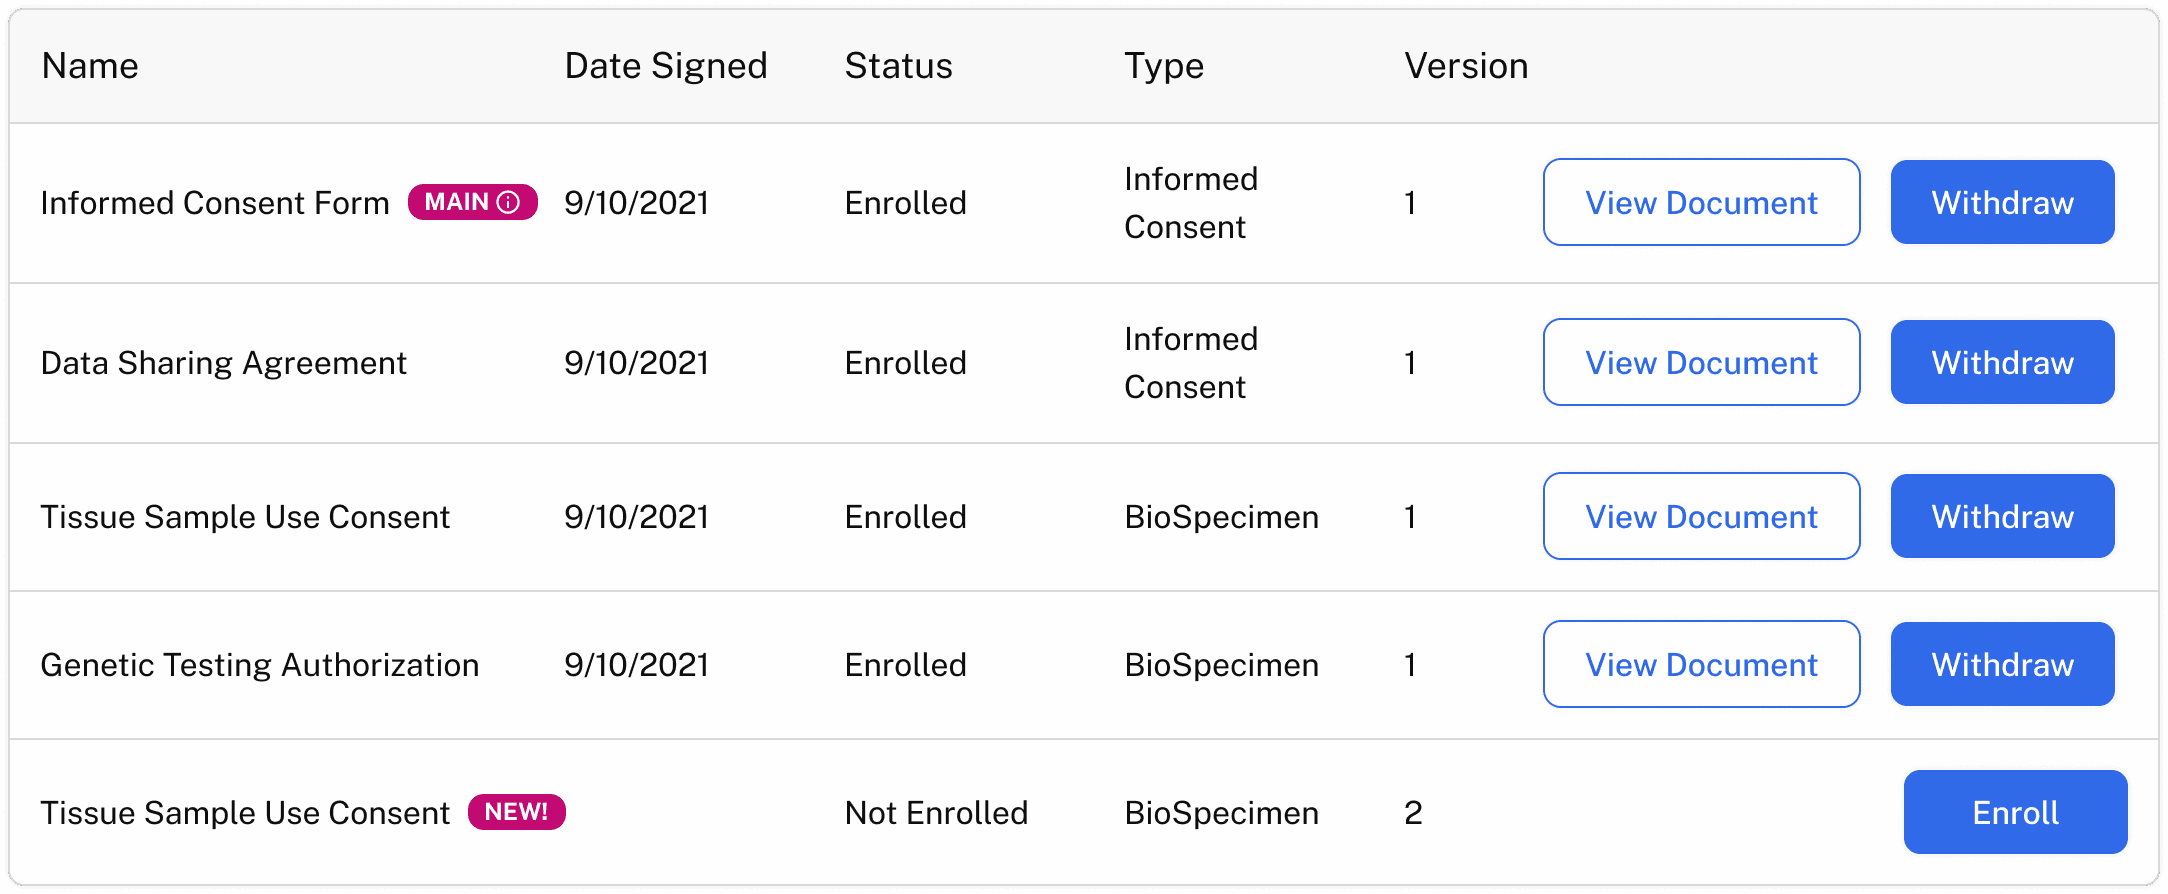Viewport: 2168px width, 894px height.
Task: Select the MAIN badge next to Informed Consent Form
Action: [x=472, y=202]
